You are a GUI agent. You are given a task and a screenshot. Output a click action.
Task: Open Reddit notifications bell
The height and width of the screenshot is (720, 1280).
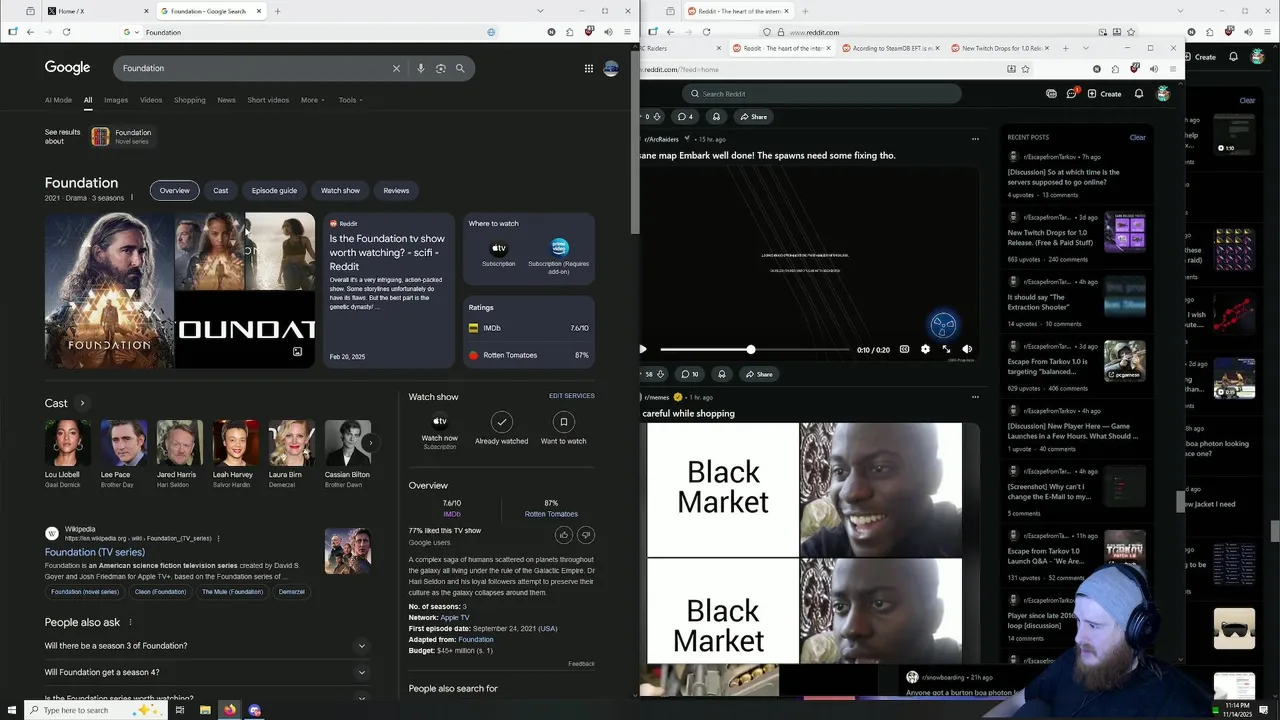coord(1139,93)
